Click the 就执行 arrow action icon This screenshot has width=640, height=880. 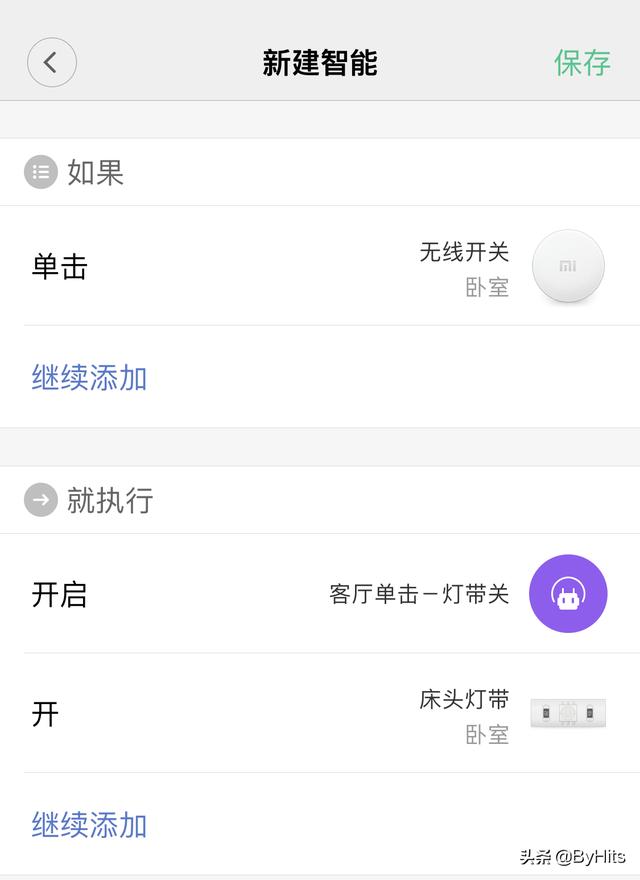pyautogui.click(x=38, y=501)
